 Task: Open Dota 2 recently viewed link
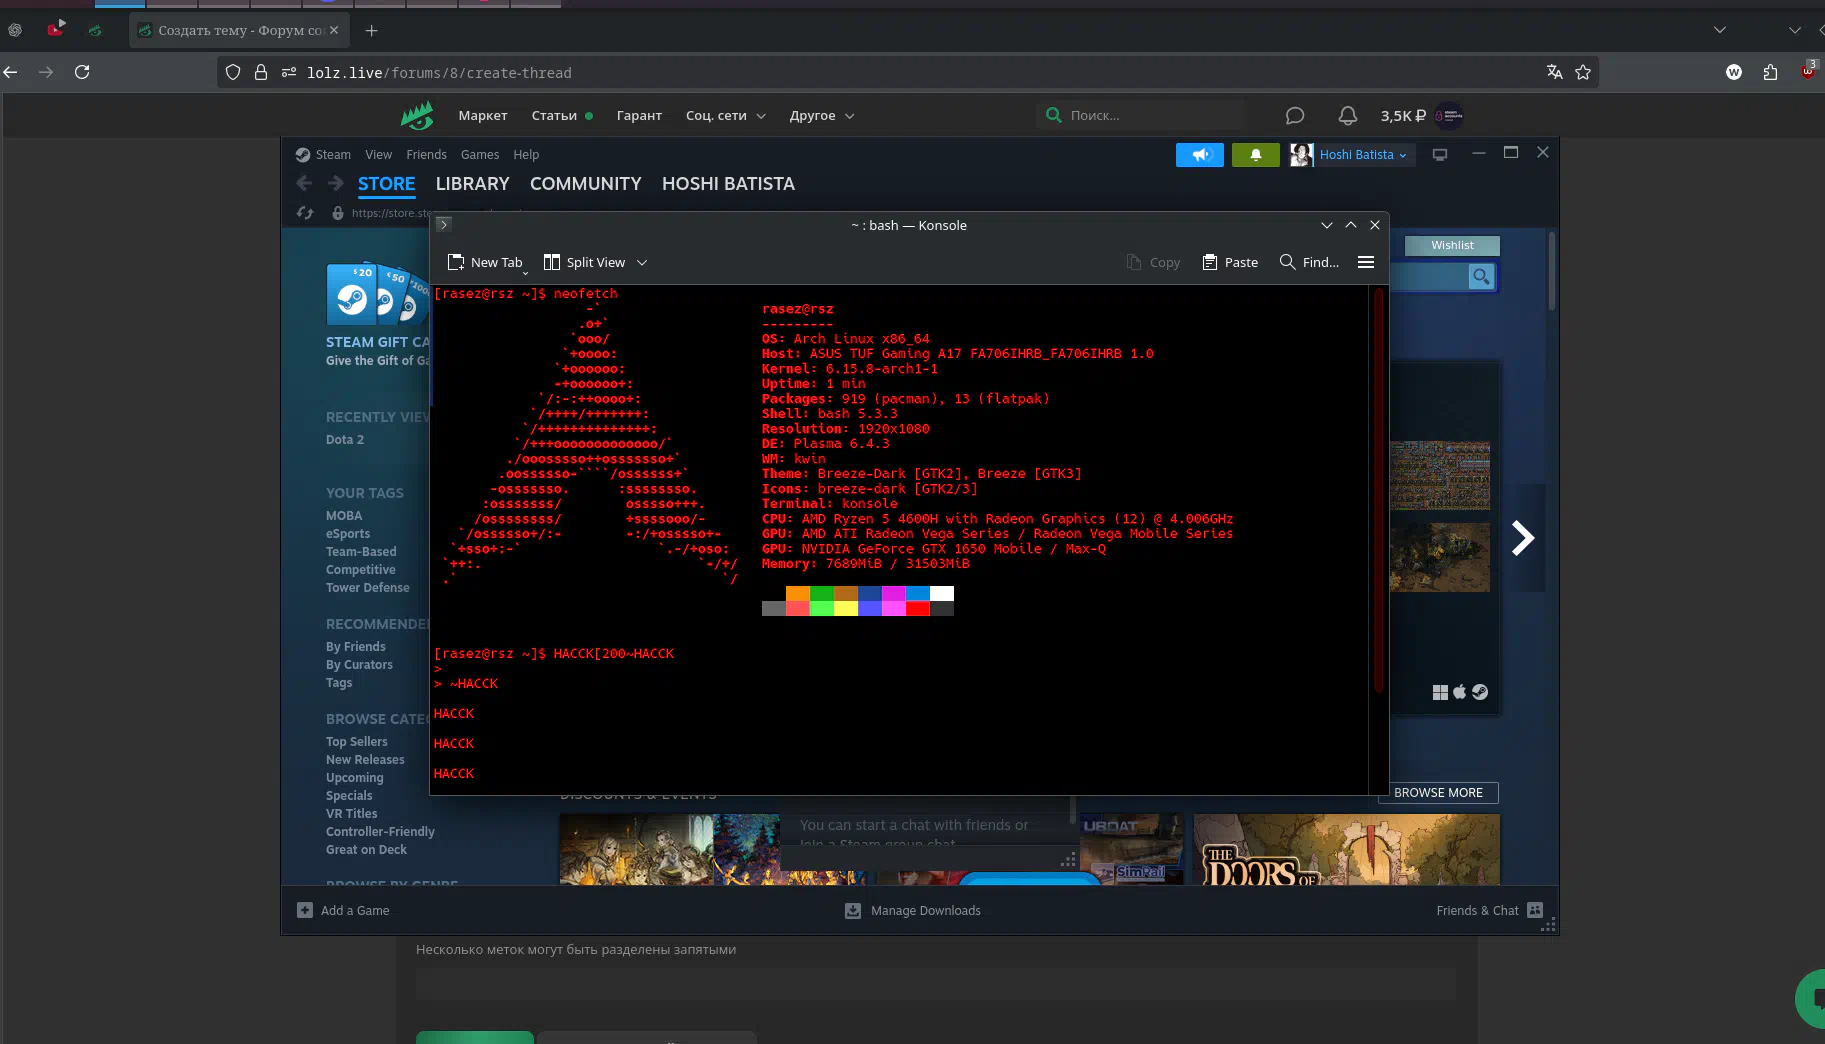[x=345, y=440]
